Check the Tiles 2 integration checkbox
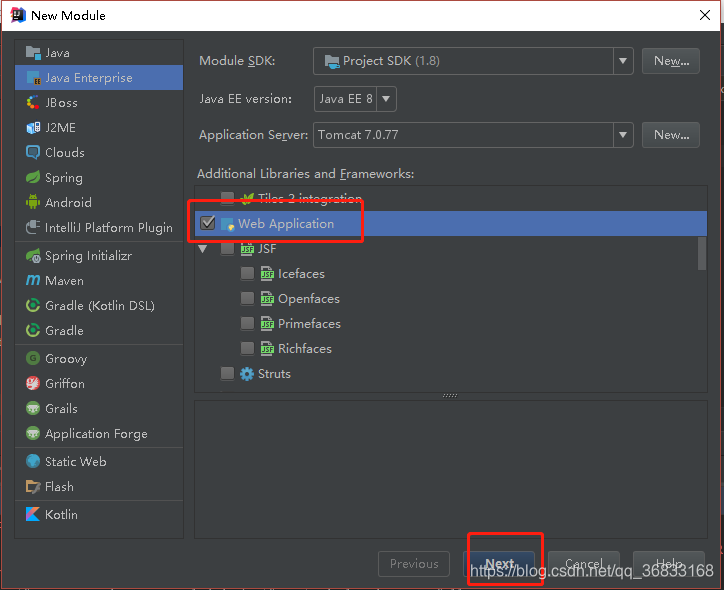Screen dimensions: 724x590 coord(228,199)
